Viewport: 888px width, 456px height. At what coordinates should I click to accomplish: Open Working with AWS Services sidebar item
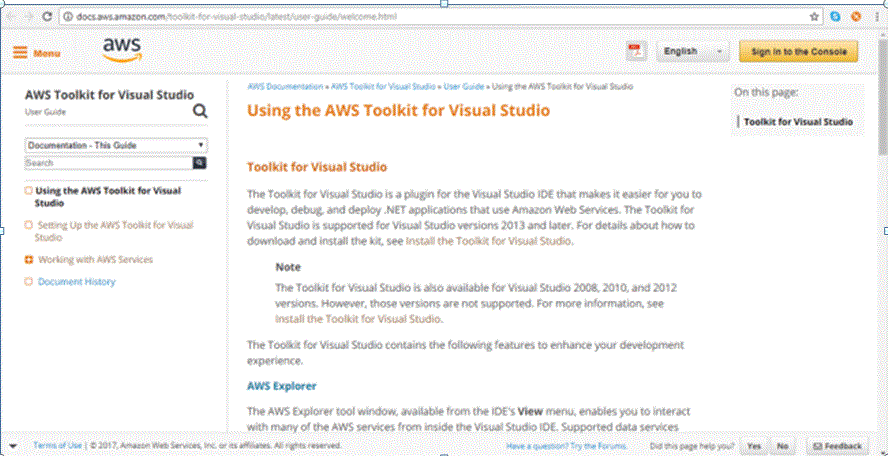click(x=95, y=259)
